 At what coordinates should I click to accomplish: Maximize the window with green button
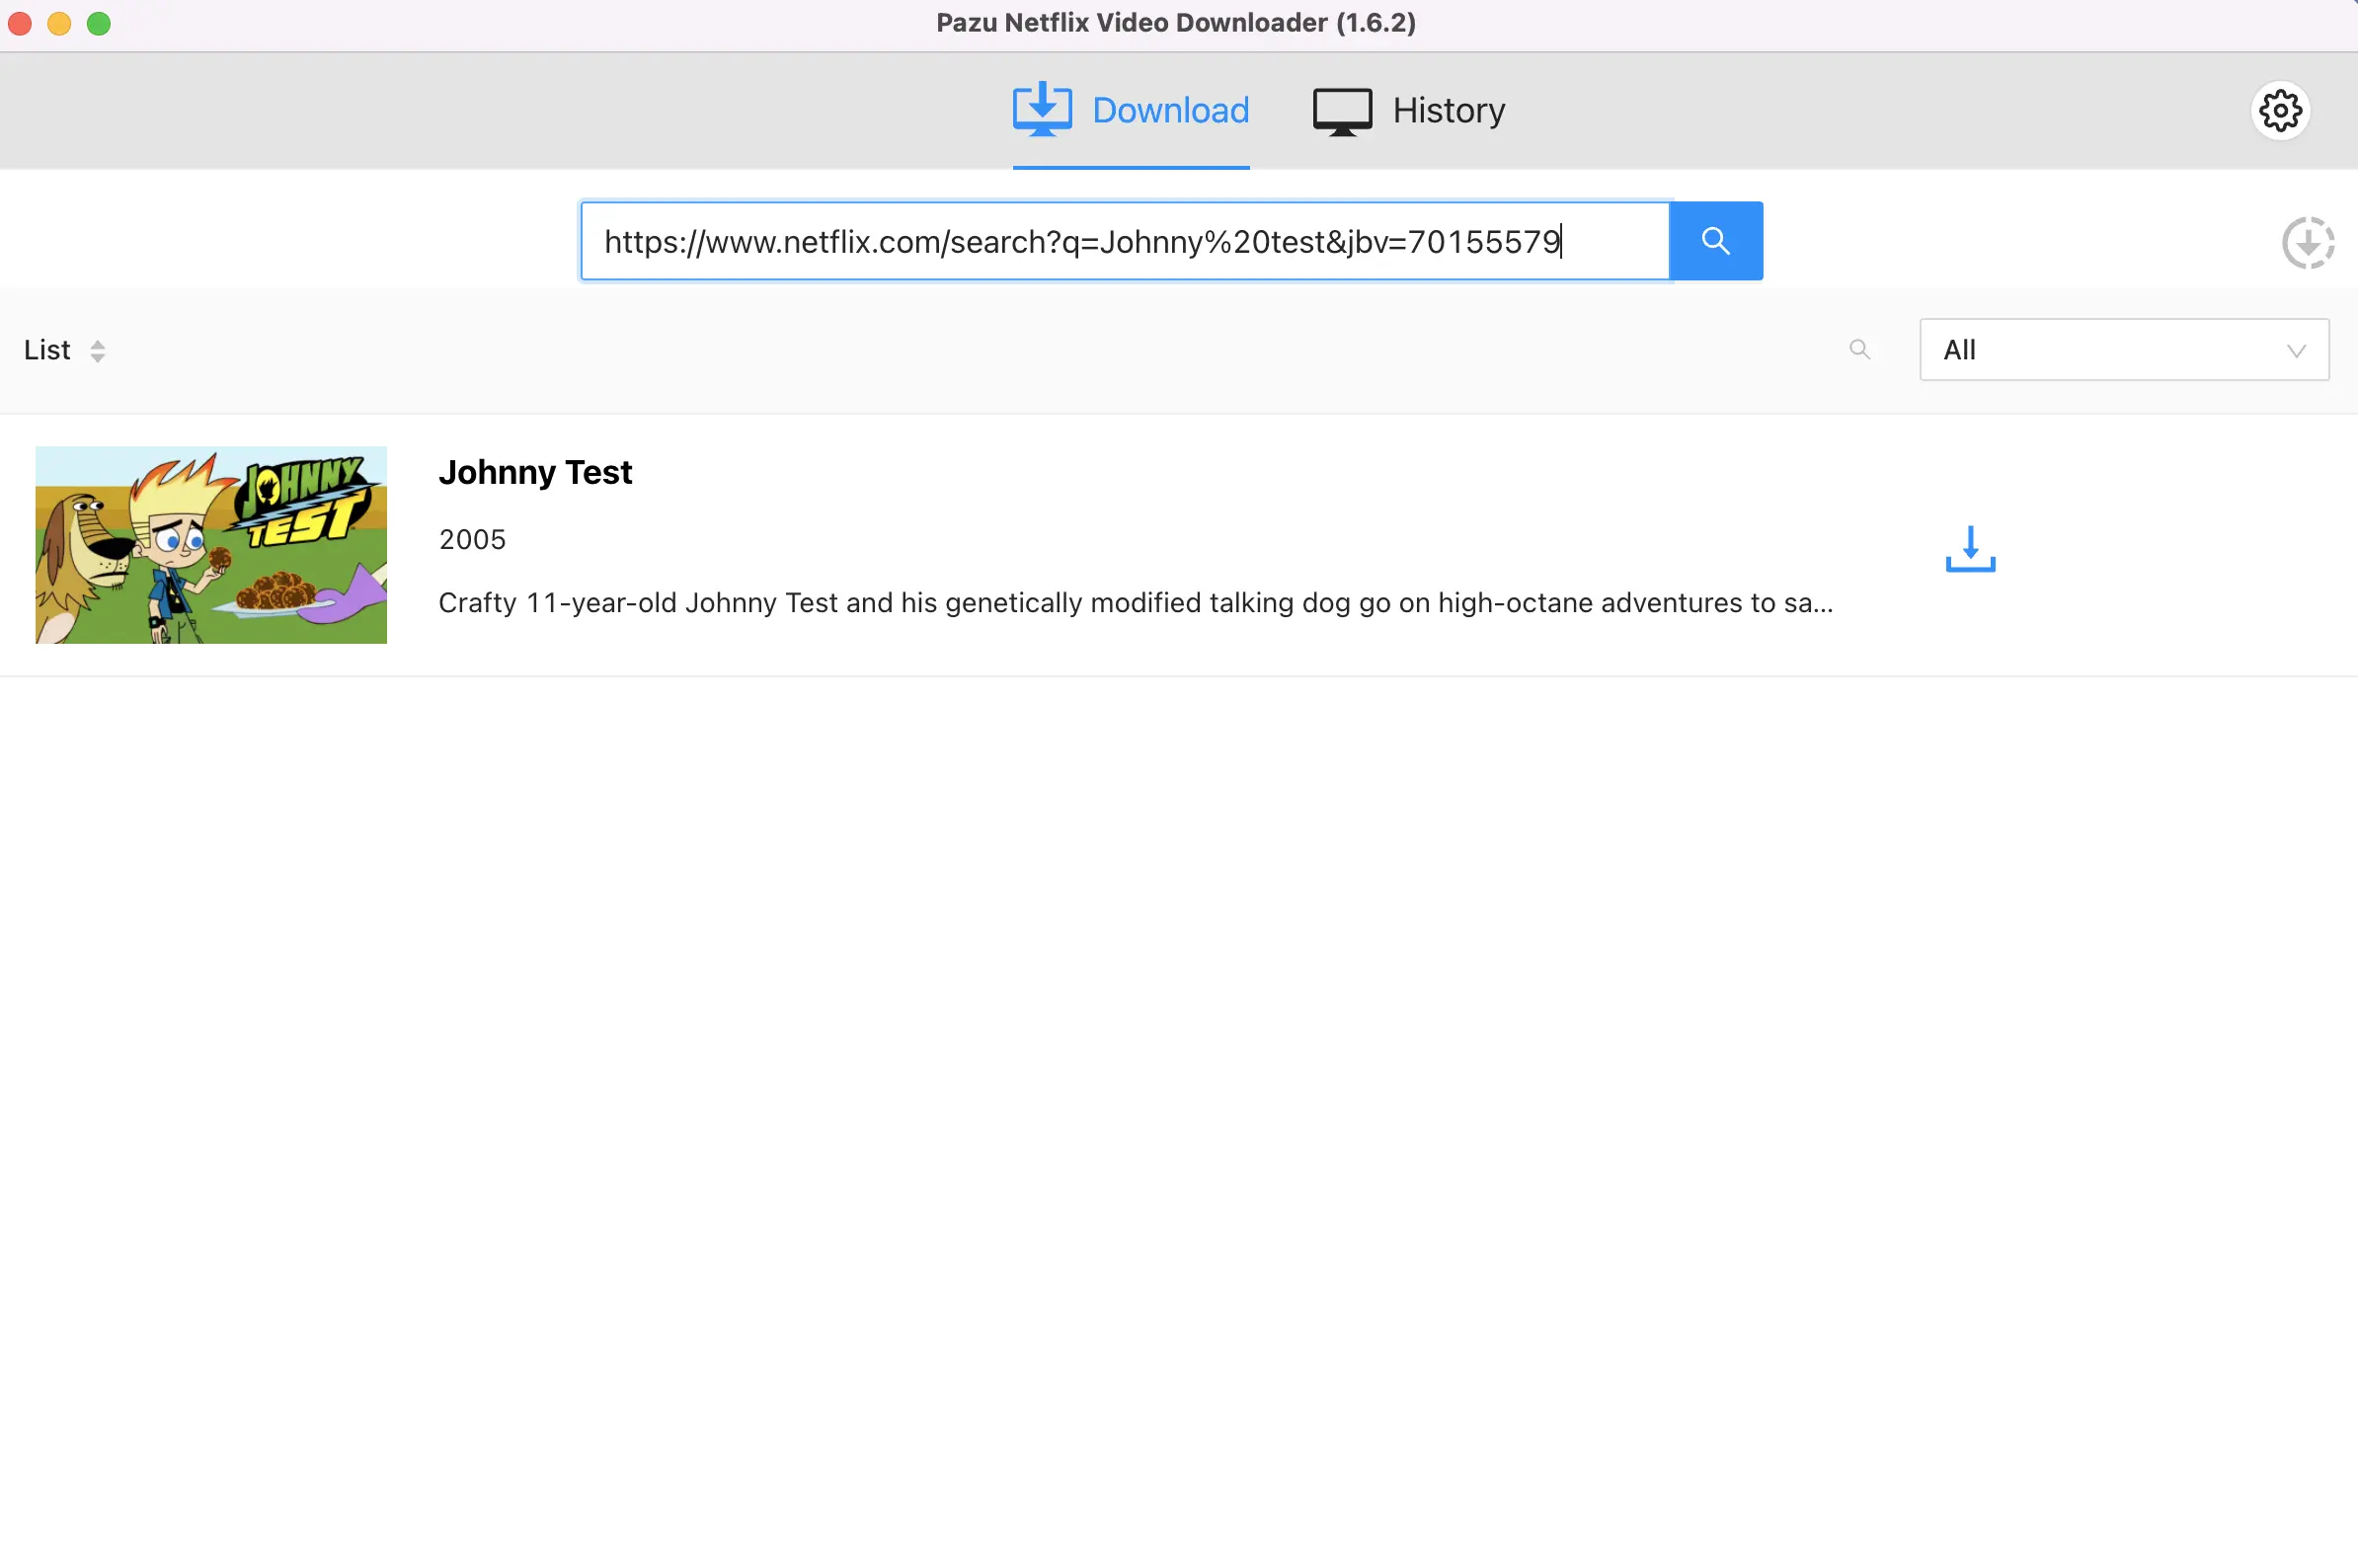(99, 23)
